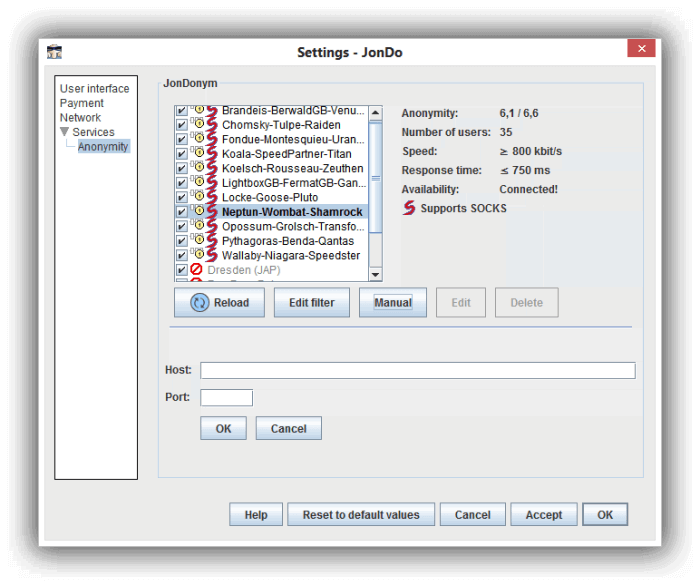
Task: Open Help for settings
Action: 256,514
